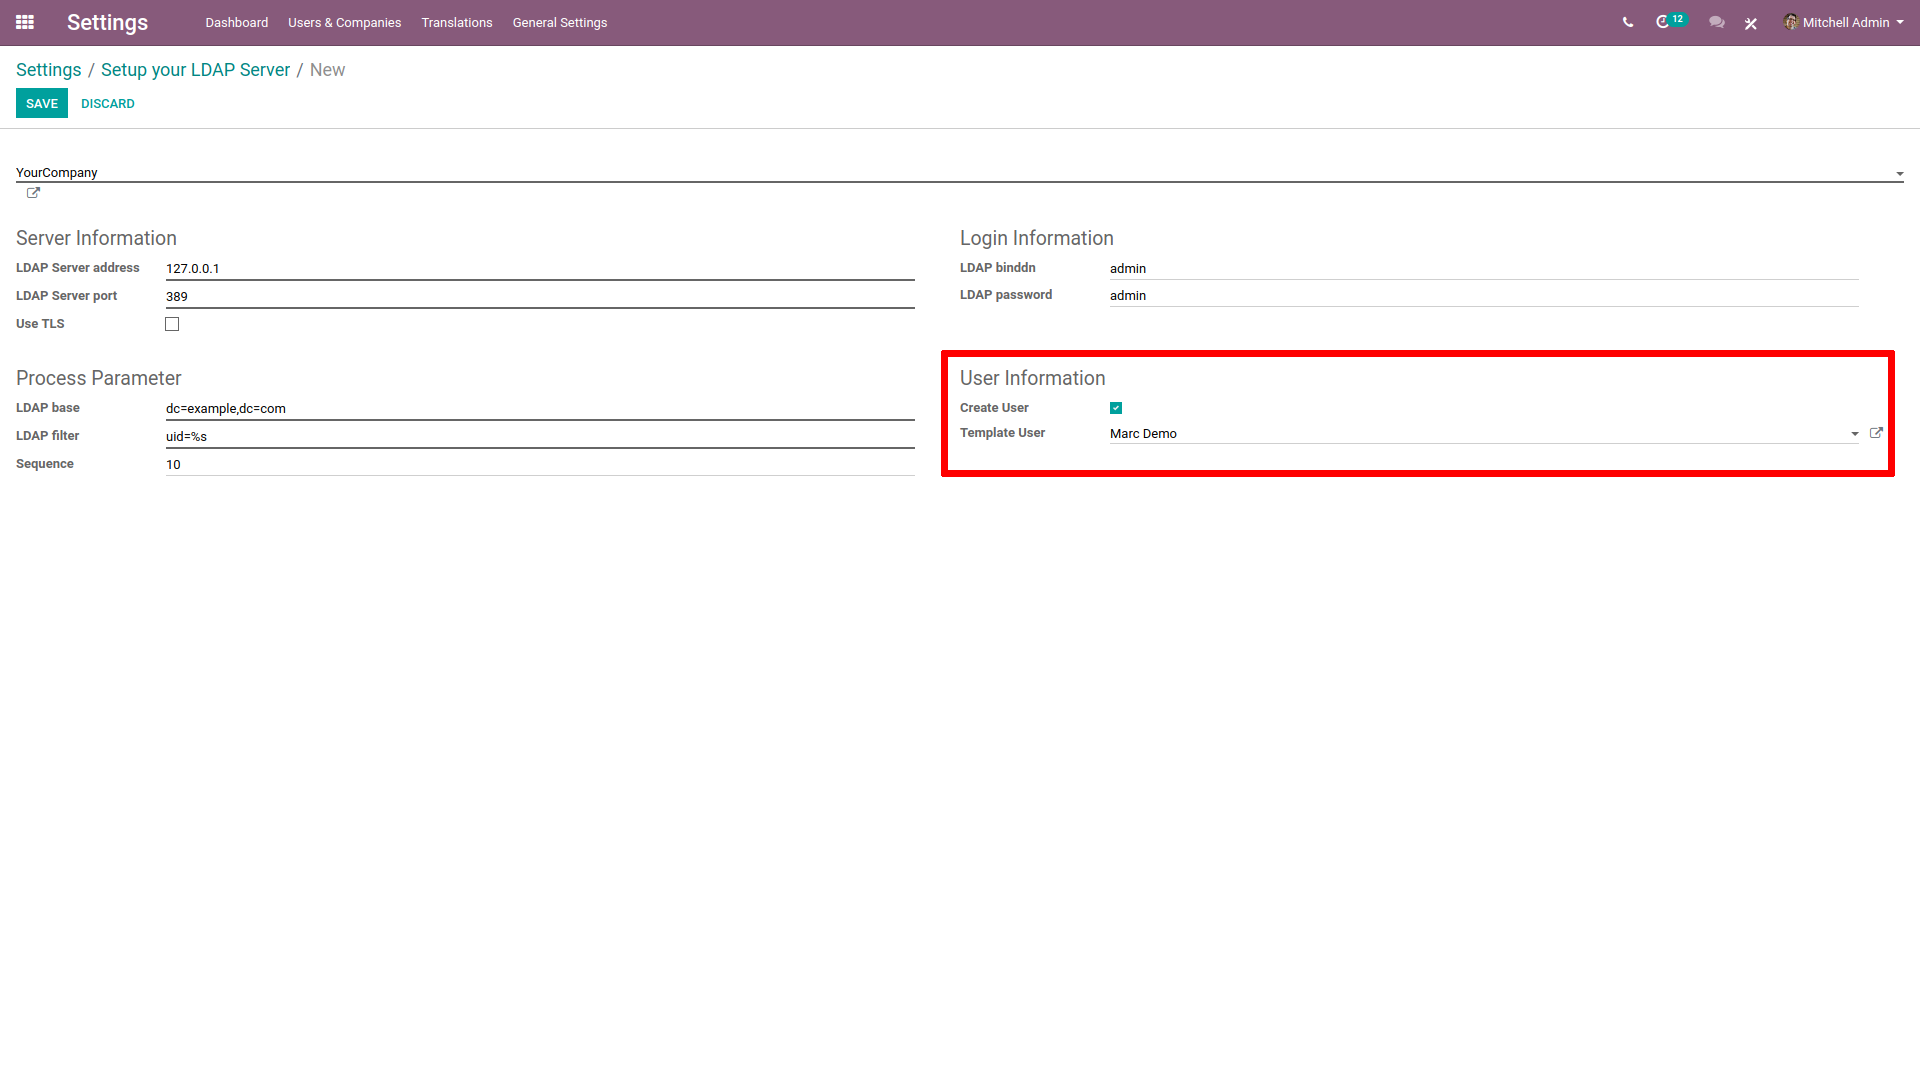Click the external link icon next to Template User
The image size is (1920, 1080).
pyautogui.click(x=1878, y=433)
